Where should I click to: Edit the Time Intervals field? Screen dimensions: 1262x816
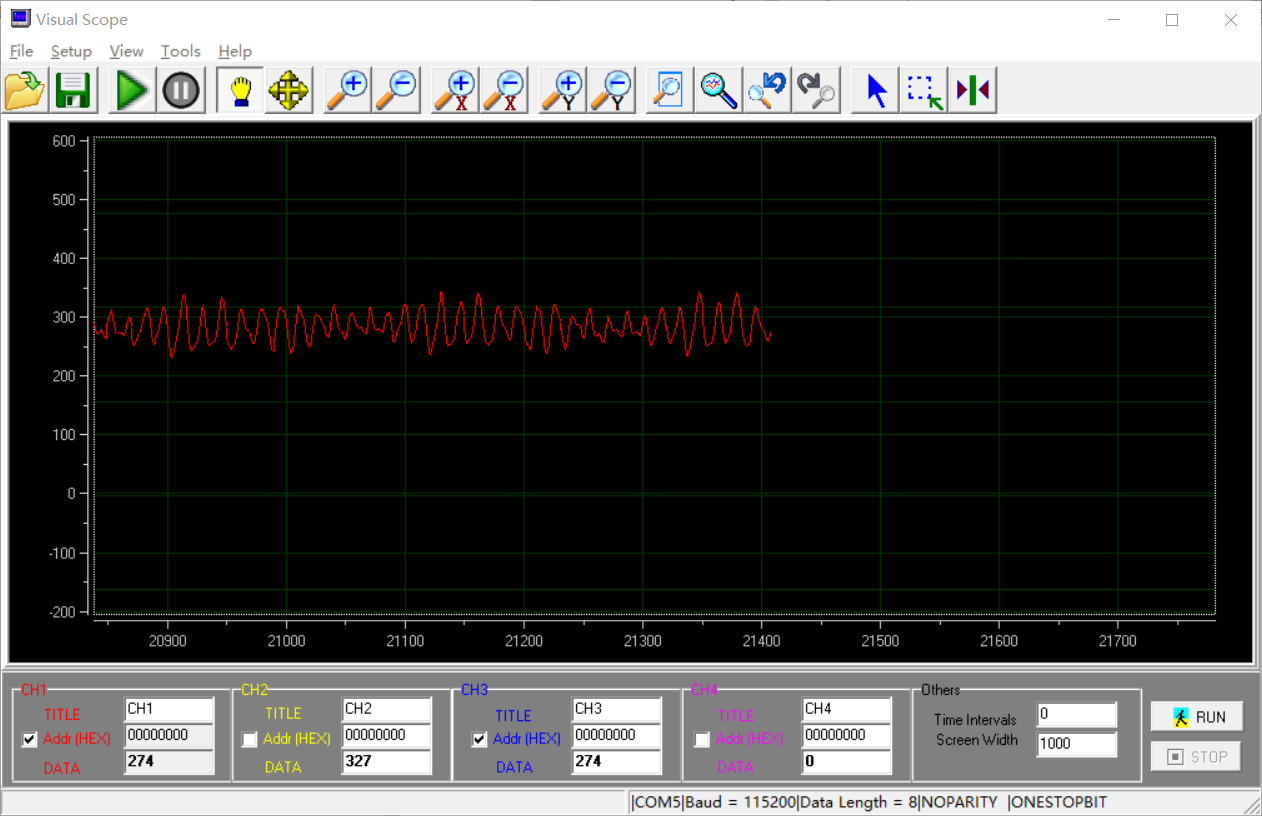1076,715
